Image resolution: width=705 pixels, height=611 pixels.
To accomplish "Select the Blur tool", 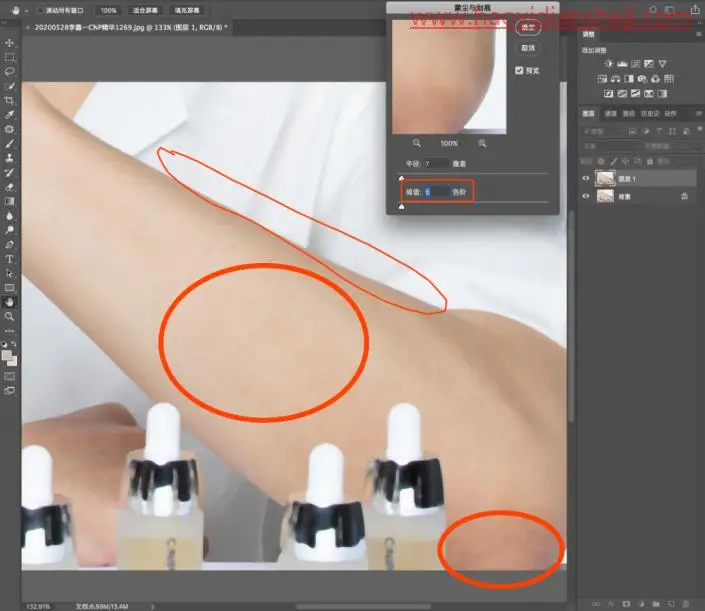I will pos(9,215).
